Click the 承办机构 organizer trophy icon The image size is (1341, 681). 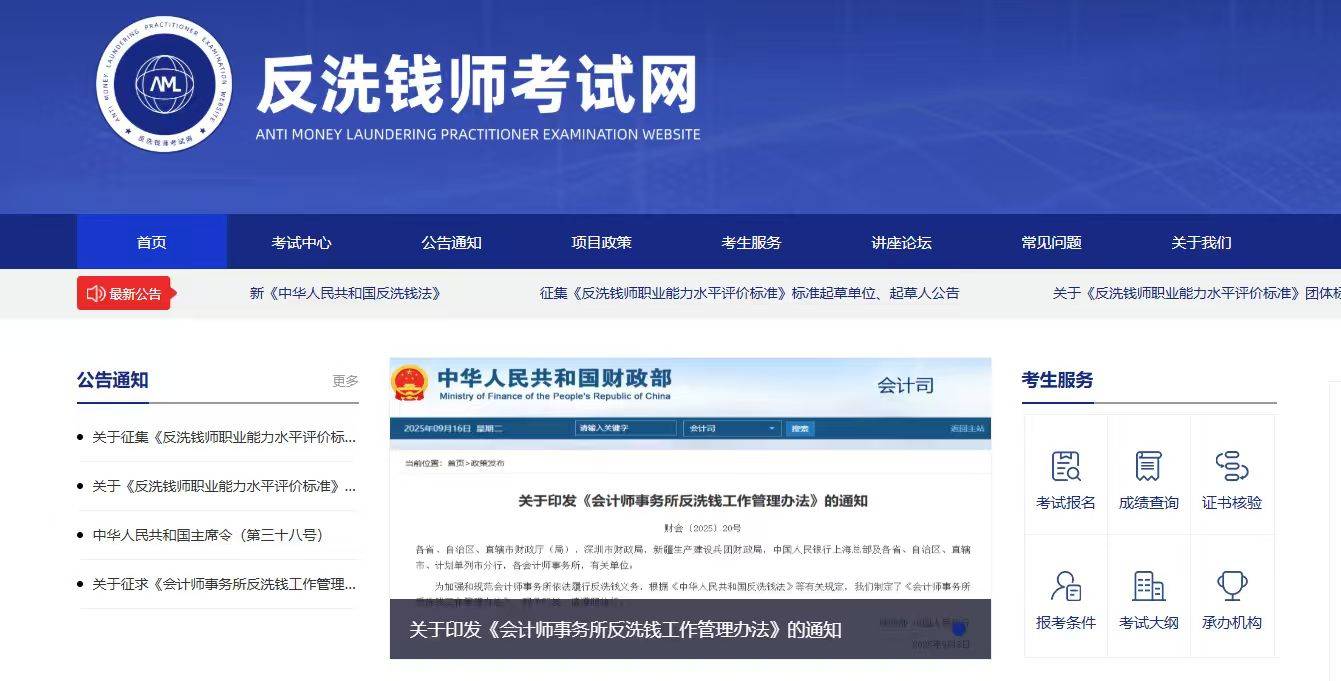pyautogui.click(x=1231, y=587)
